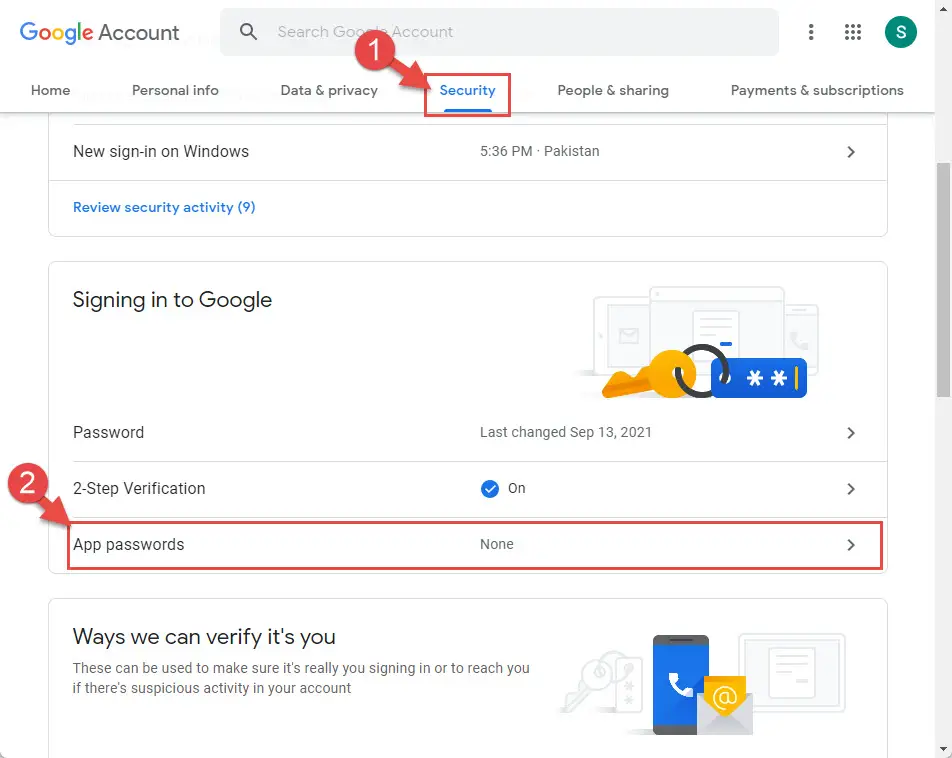Open the Google apps grid
The width and height of the screenshot is (952, 758).
pyautogui.click(x=852, y=32)
